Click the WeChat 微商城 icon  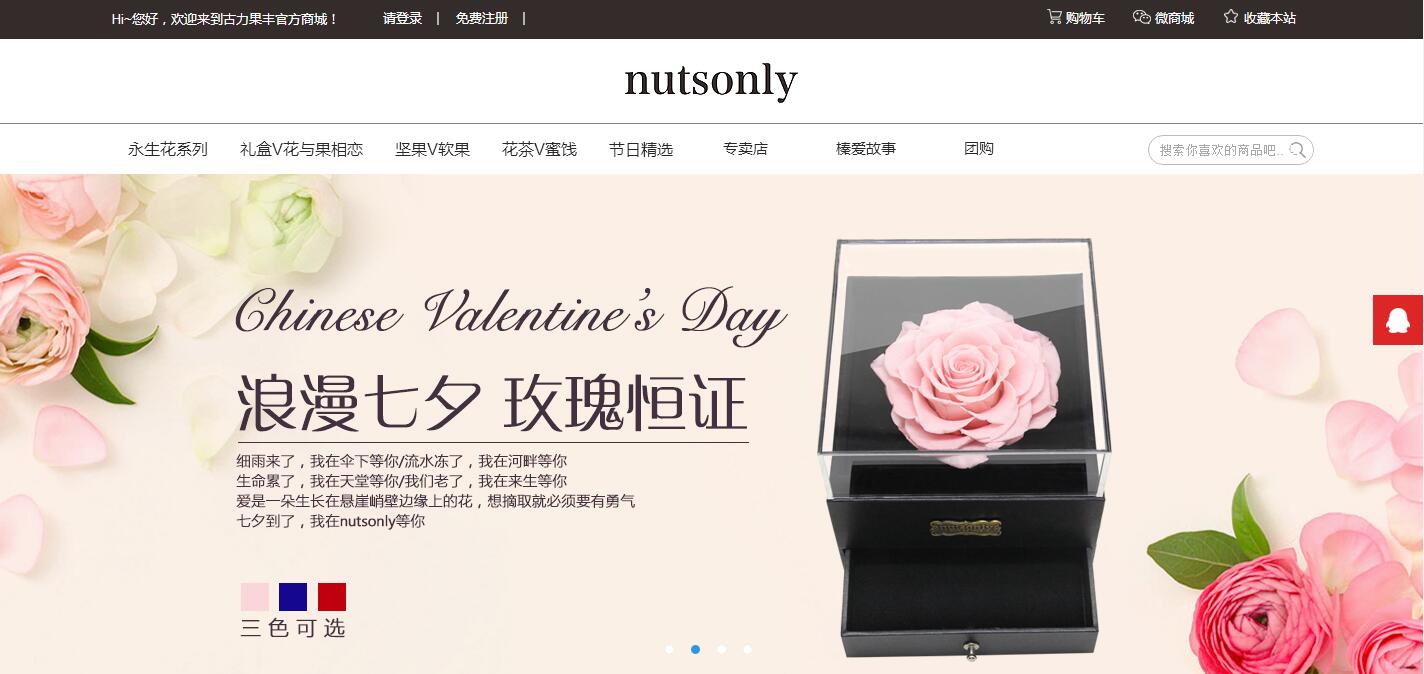coord(1142,17)
